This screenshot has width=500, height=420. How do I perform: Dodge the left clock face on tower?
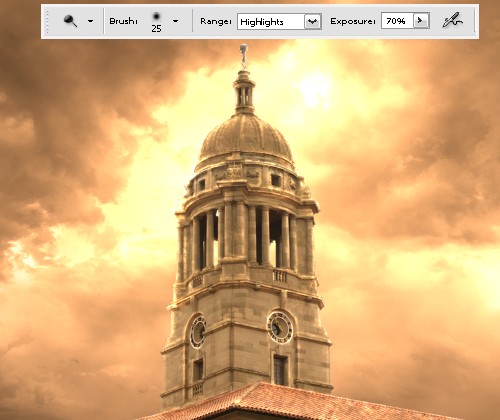[x=198, y=331]
